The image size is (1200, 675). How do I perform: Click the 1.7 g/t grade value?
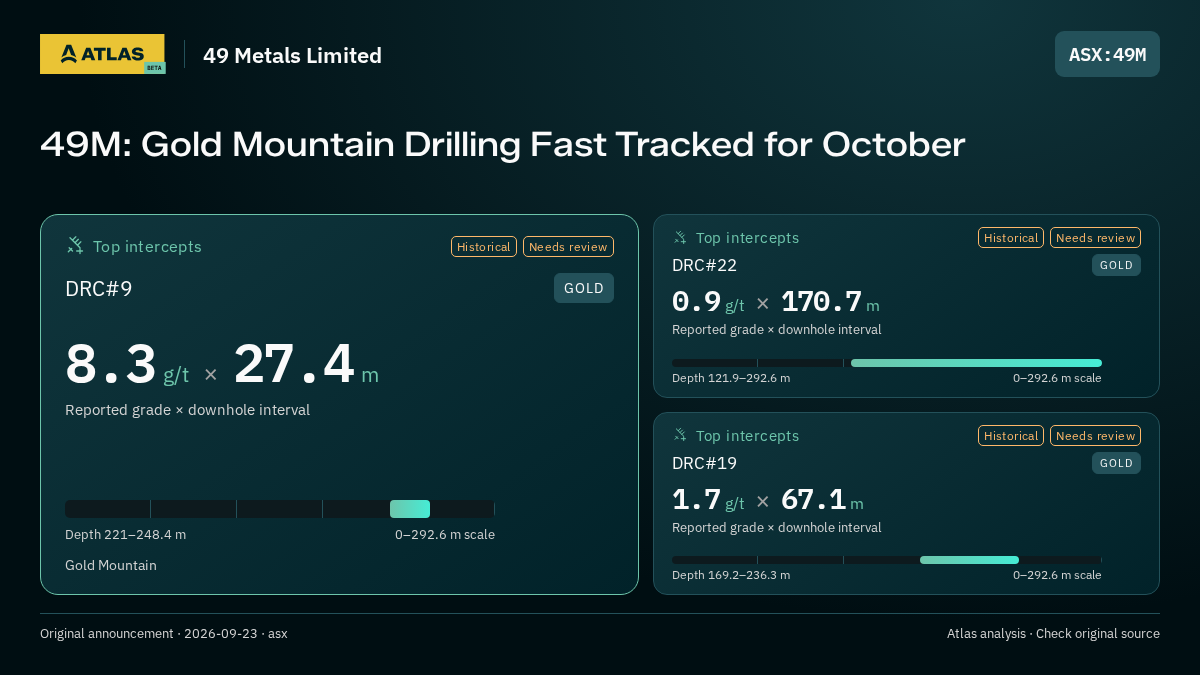(708, 500)
